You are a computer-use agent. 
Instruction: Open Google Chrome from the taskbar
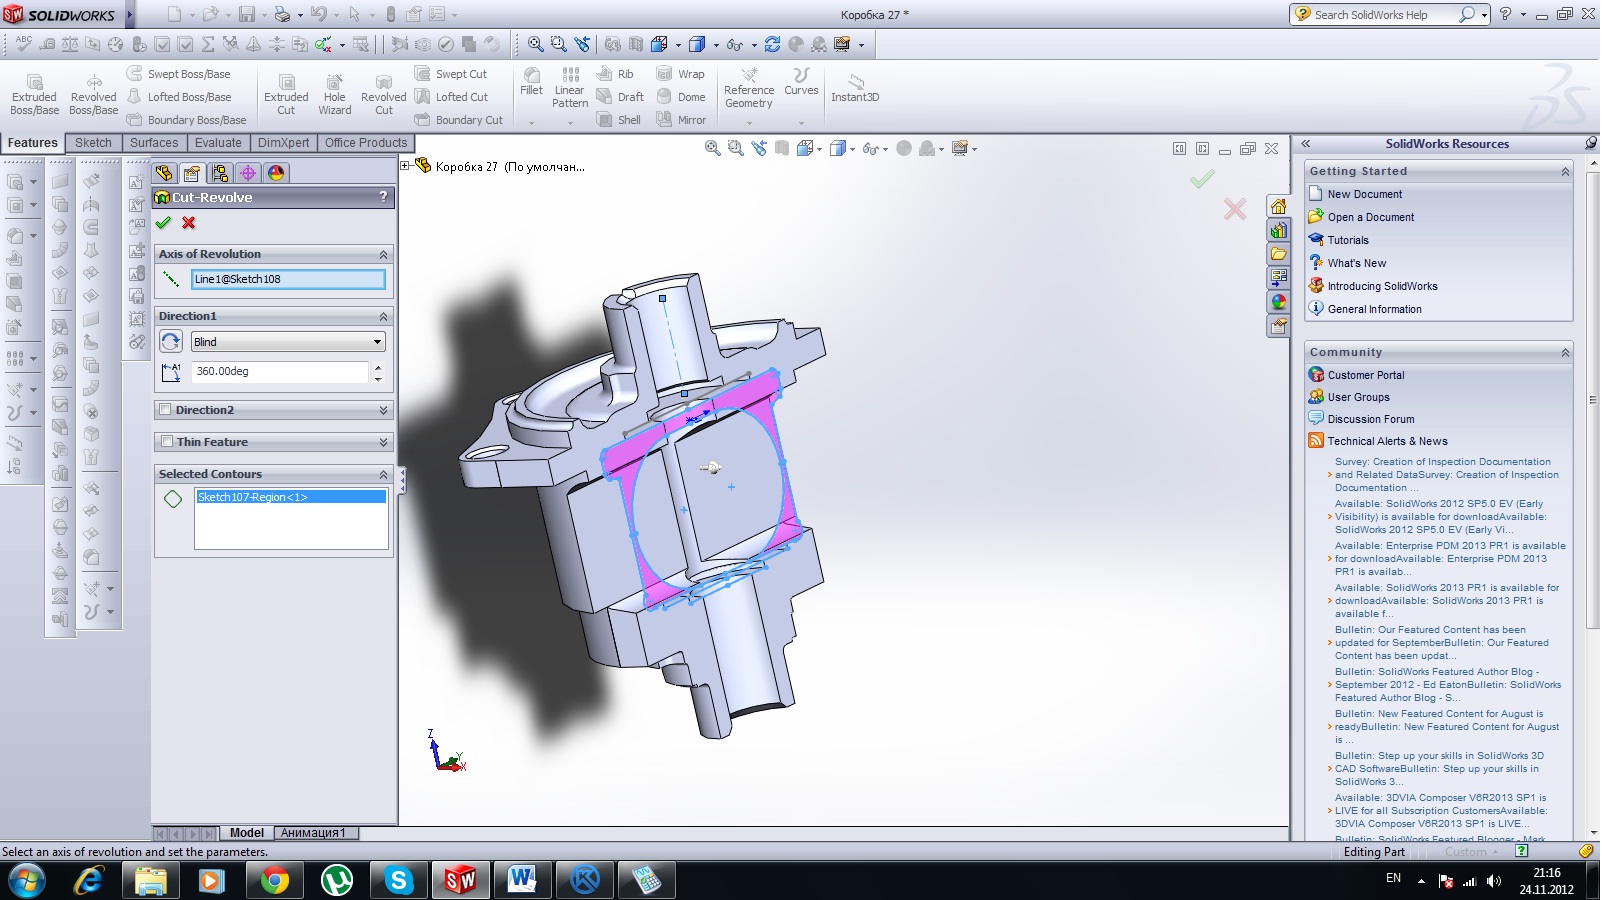coord(274,880)
